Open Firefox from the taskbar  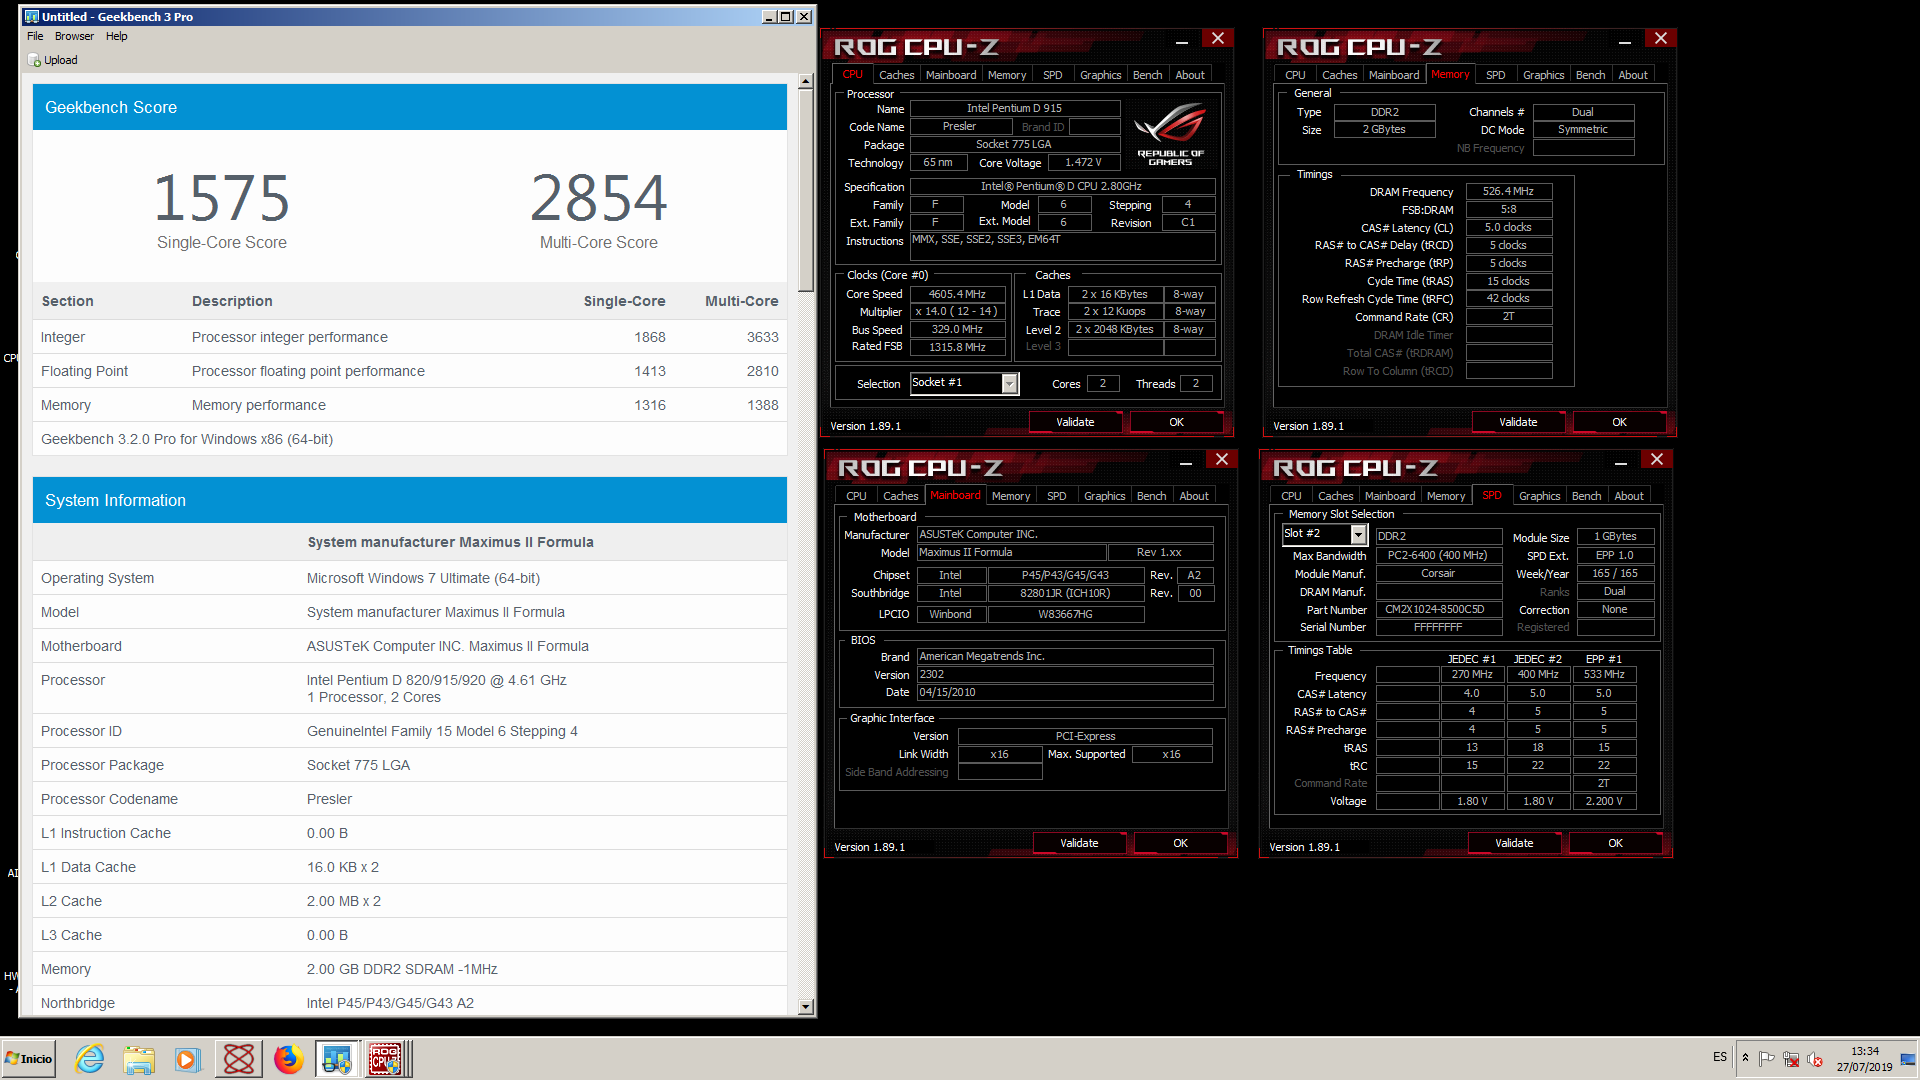288,1059
